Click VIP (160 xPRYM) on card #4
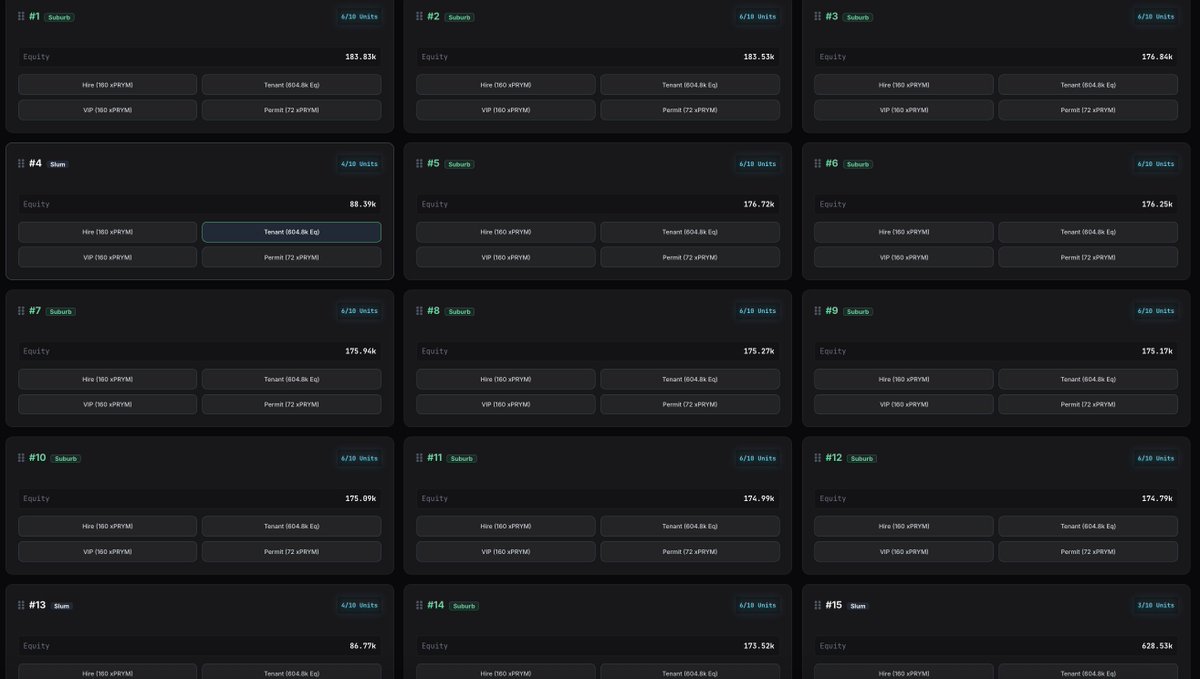Screen dimensions: 1200x679 coord(108,257)
